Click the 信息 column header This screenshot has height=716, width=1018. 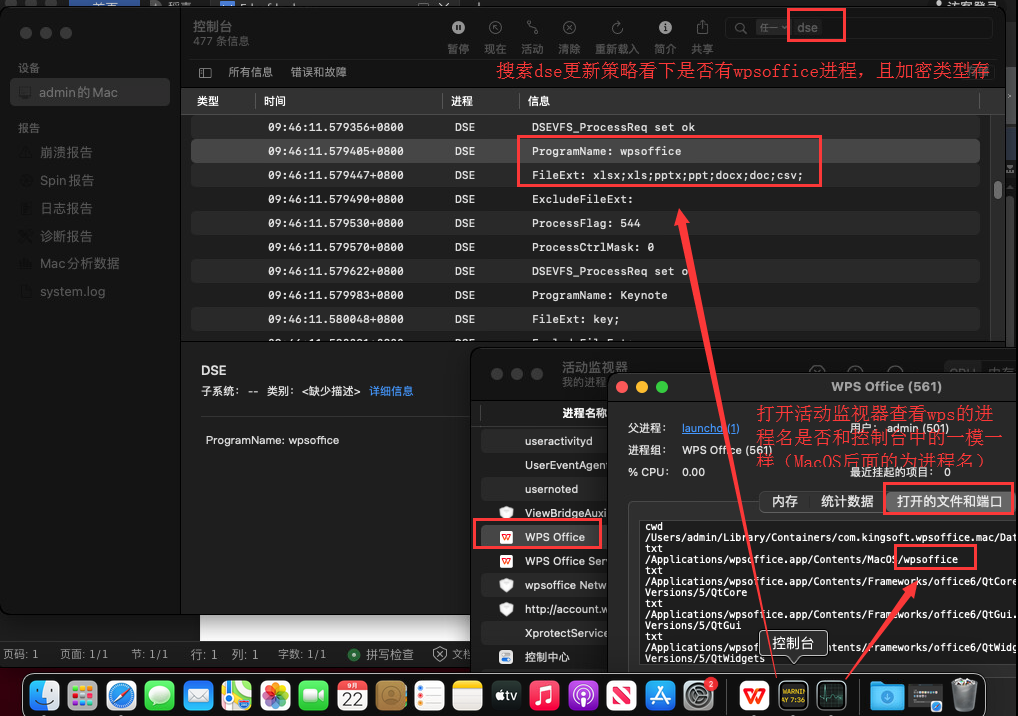tap(538, 101)
